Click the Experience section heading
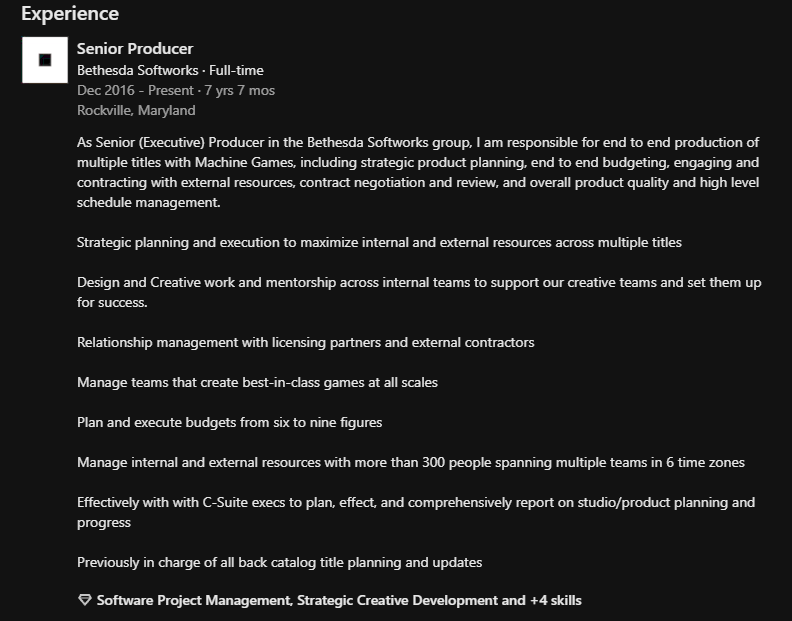The width and height of the screenshot is (792, 621). point(70,14)
